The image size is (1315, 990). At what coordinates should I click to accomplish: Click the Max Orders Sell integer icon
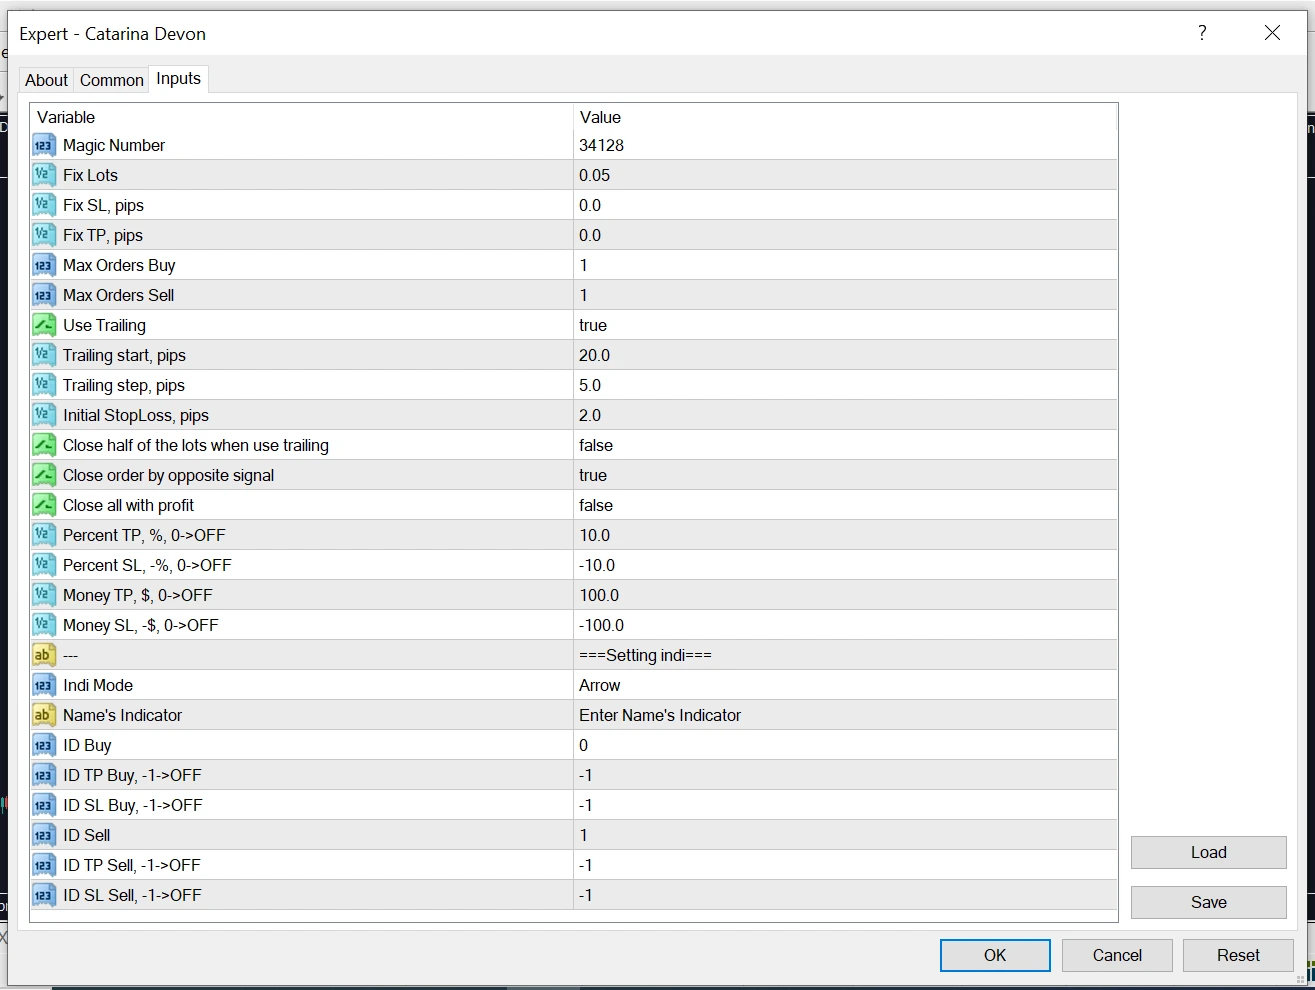pyautogui.click(x=43, y=295)
